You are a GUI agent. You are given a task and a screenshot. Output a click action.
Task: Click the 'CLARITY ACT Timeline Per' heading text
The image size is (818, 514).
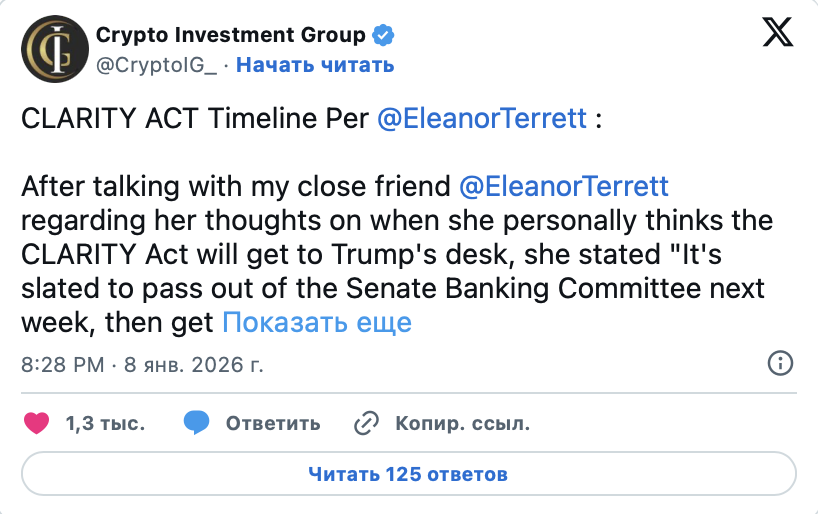pyautogui.click(x=195, y=119)
